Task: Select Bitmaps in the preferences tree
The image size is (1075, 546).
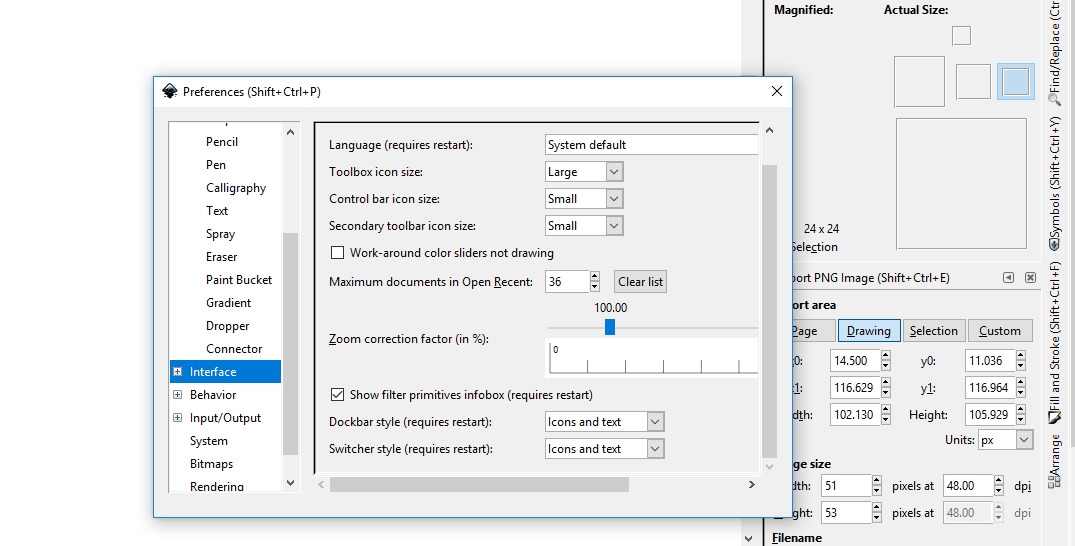Action: coord(211,464)
